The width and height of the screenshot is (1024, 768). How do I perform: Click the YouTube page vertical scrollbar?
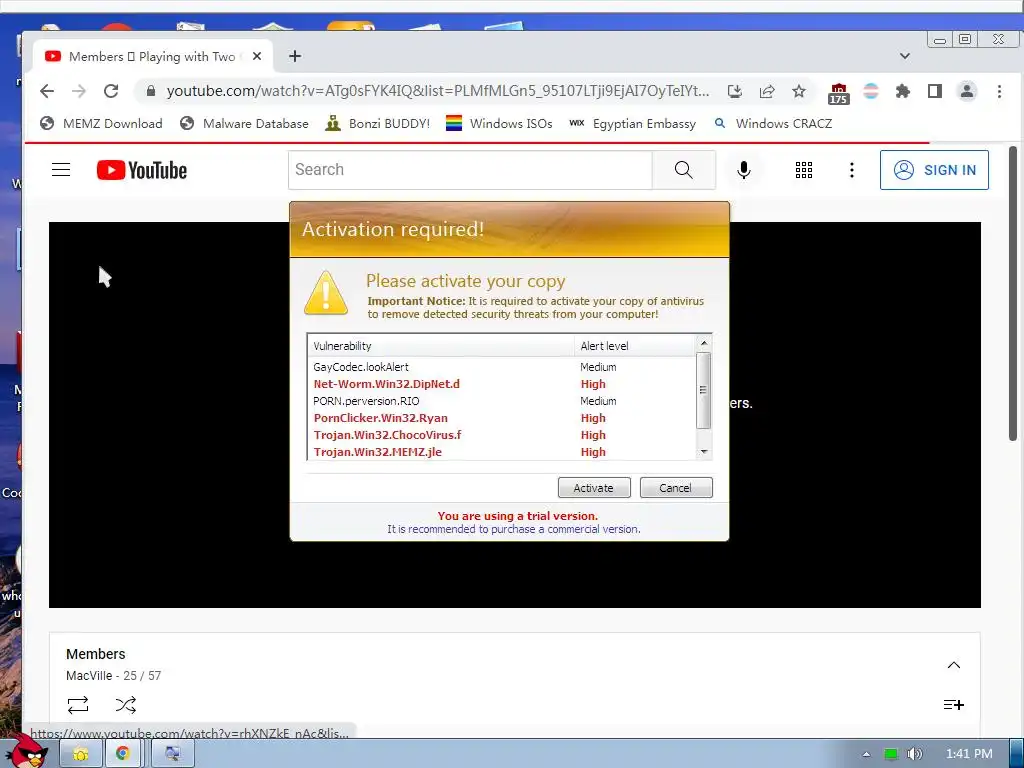tap(1013, 293)
